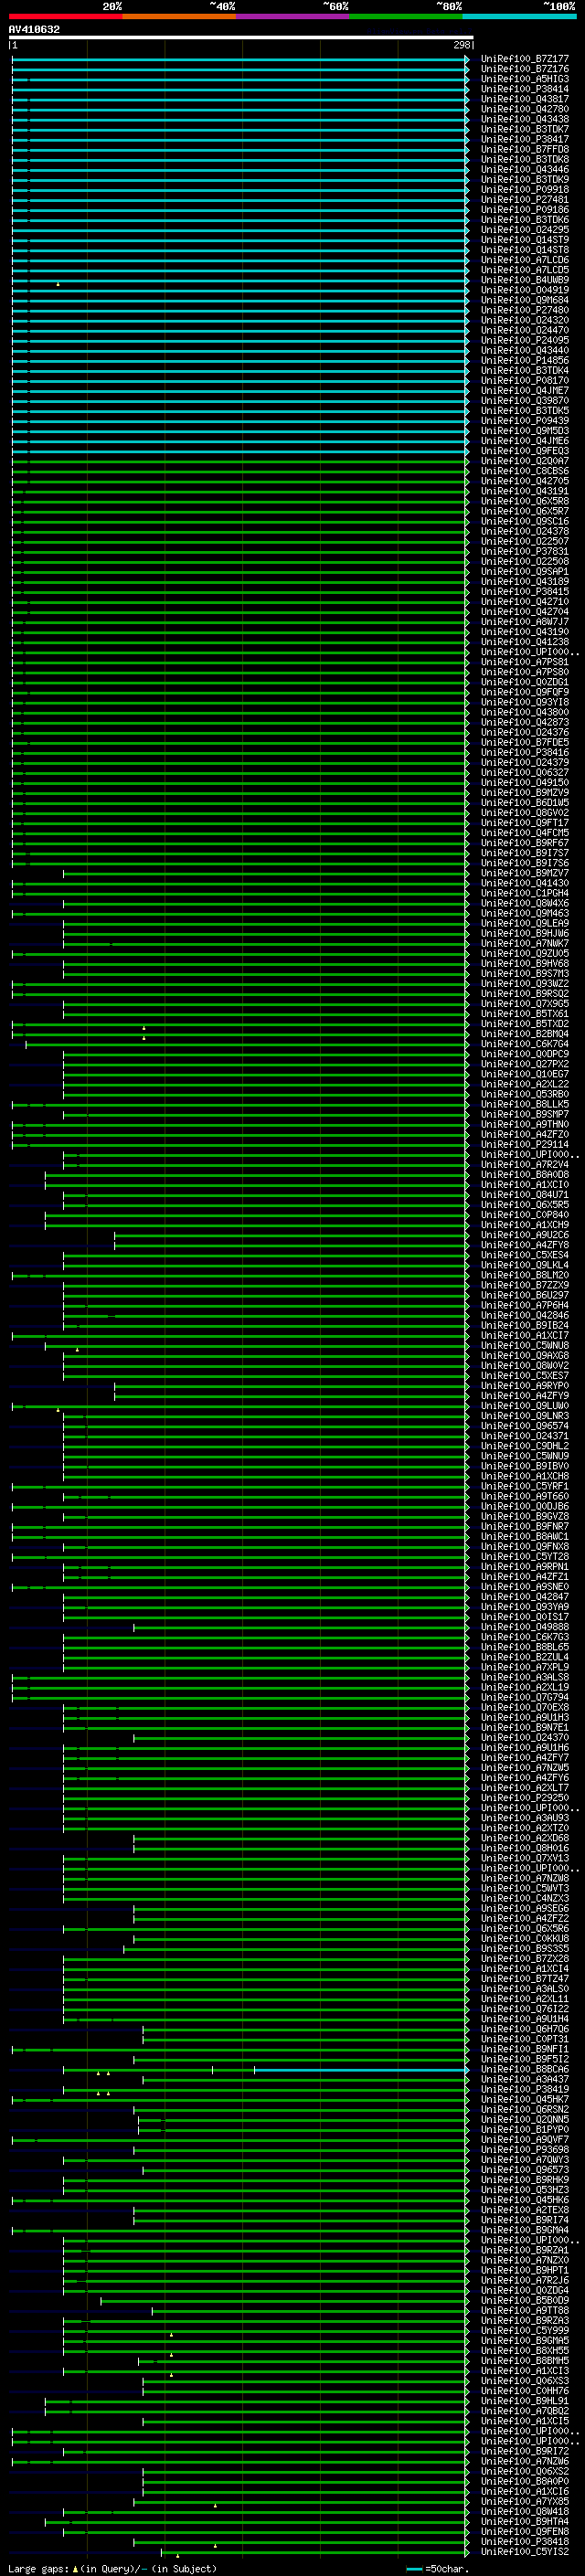
Task: Select hit label UniRef100_B7FFD8
Action: pos(525,149)
